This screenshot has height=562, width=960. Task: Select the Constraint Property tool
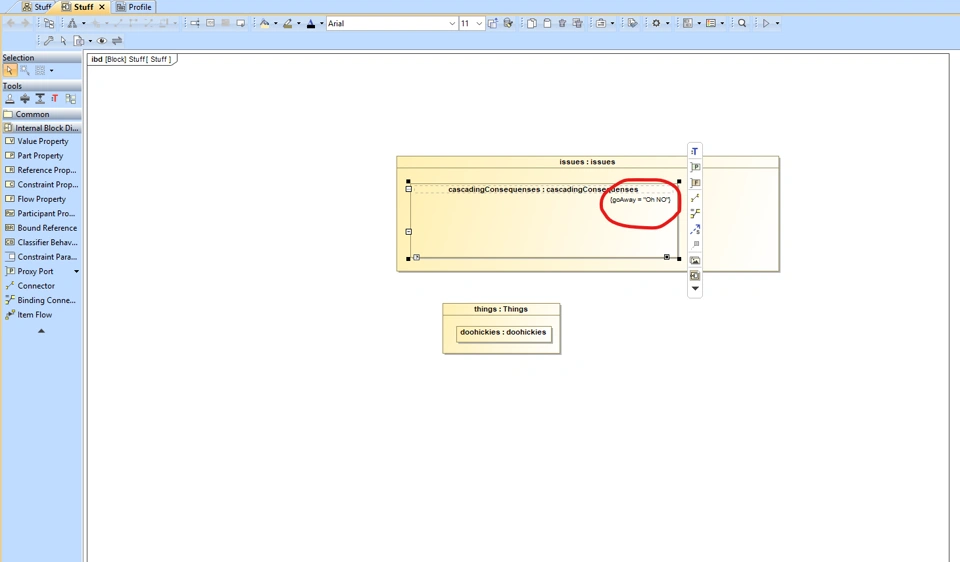pos(42,184)
